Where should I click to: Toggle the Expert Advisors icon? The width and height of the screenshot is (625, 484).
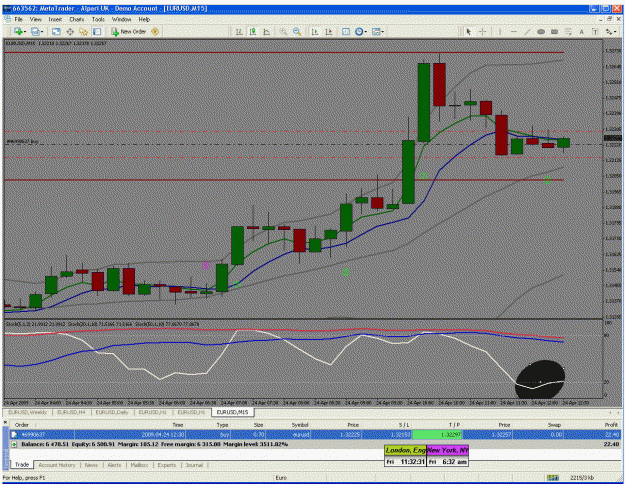click(155, 31)
